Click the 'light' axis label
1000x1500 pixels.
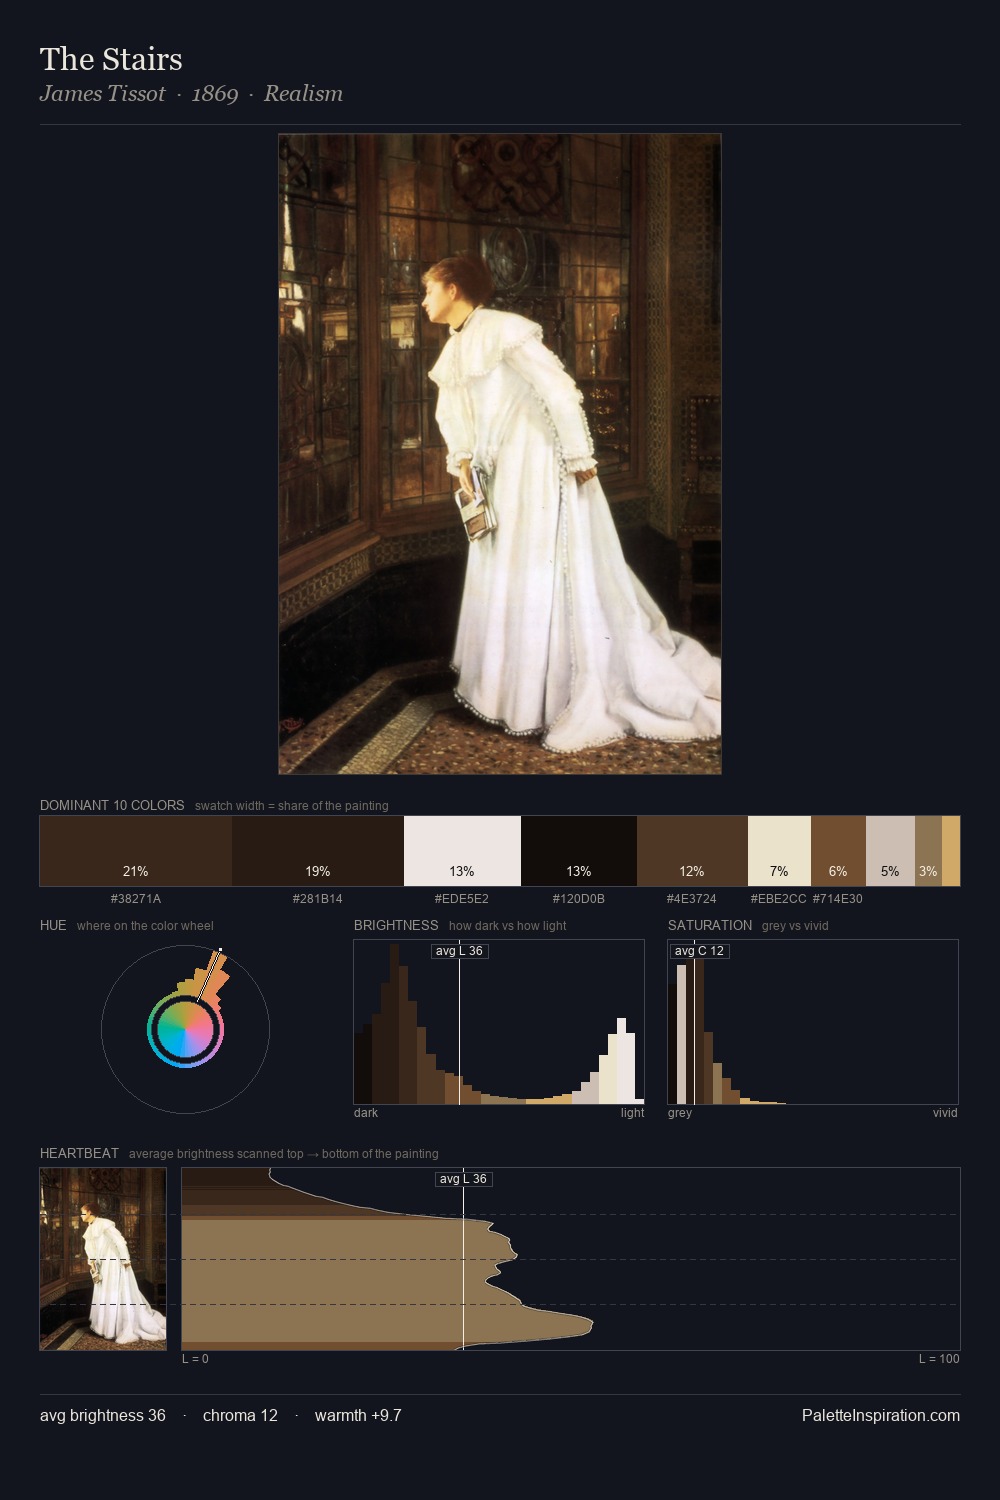(x=632, y=1113)
